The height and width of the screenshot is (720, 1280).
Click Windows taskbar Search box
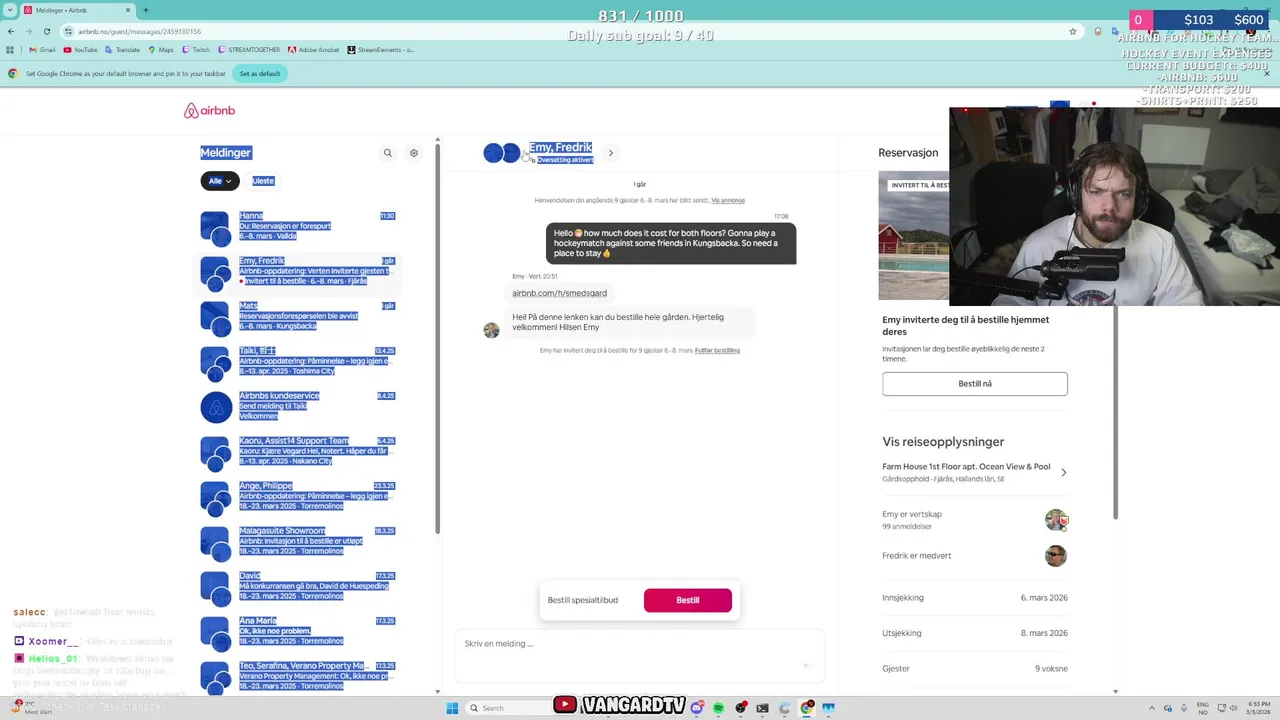[510, 708]
